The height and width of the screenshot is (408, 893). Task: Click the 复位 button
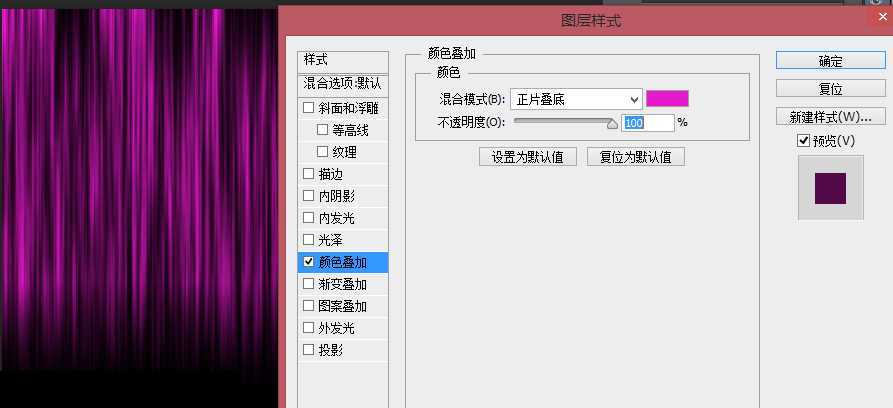coord(830,89)
